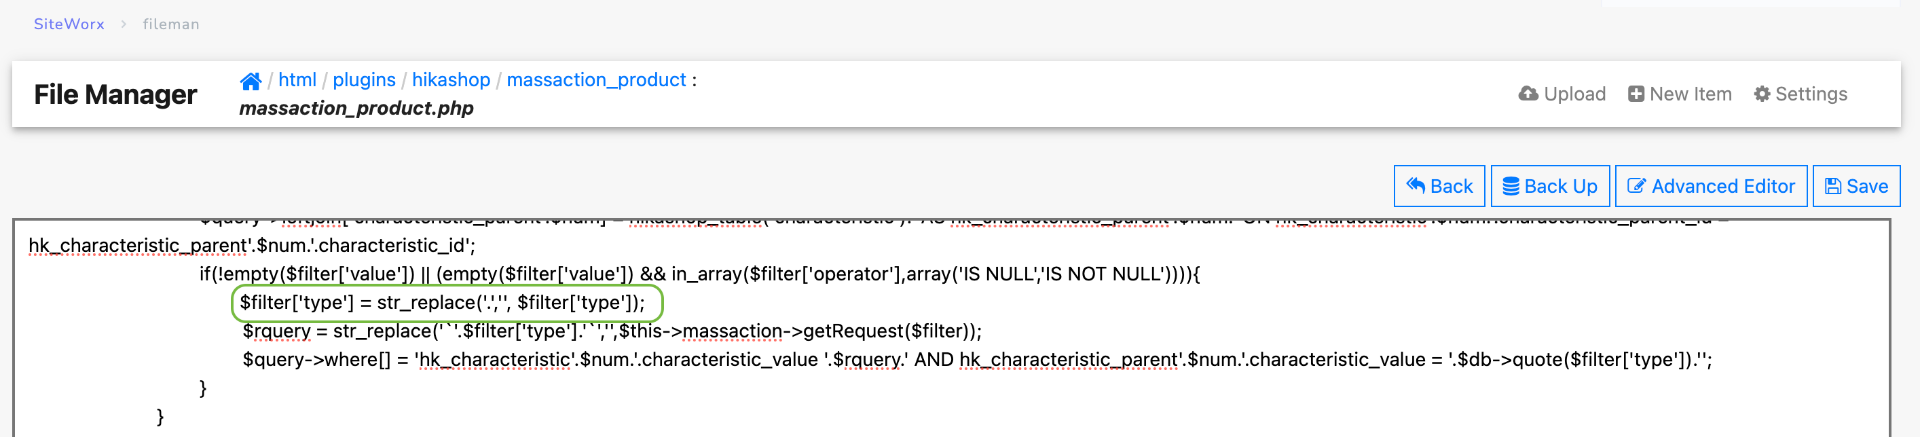Click the if(!empty($filter['value'])) code line

[x=699, y=274]
